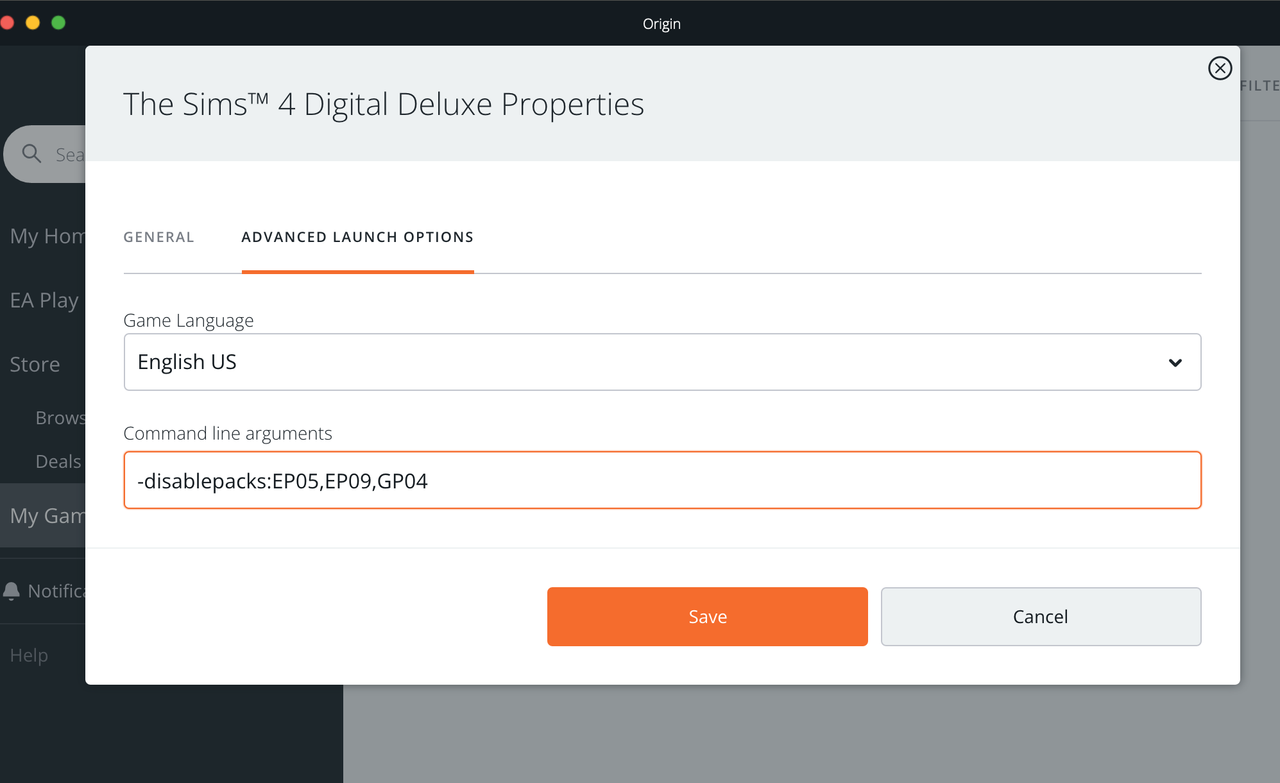Save the launch options
Screen dimensions: 1280x783
click(707, 617)
